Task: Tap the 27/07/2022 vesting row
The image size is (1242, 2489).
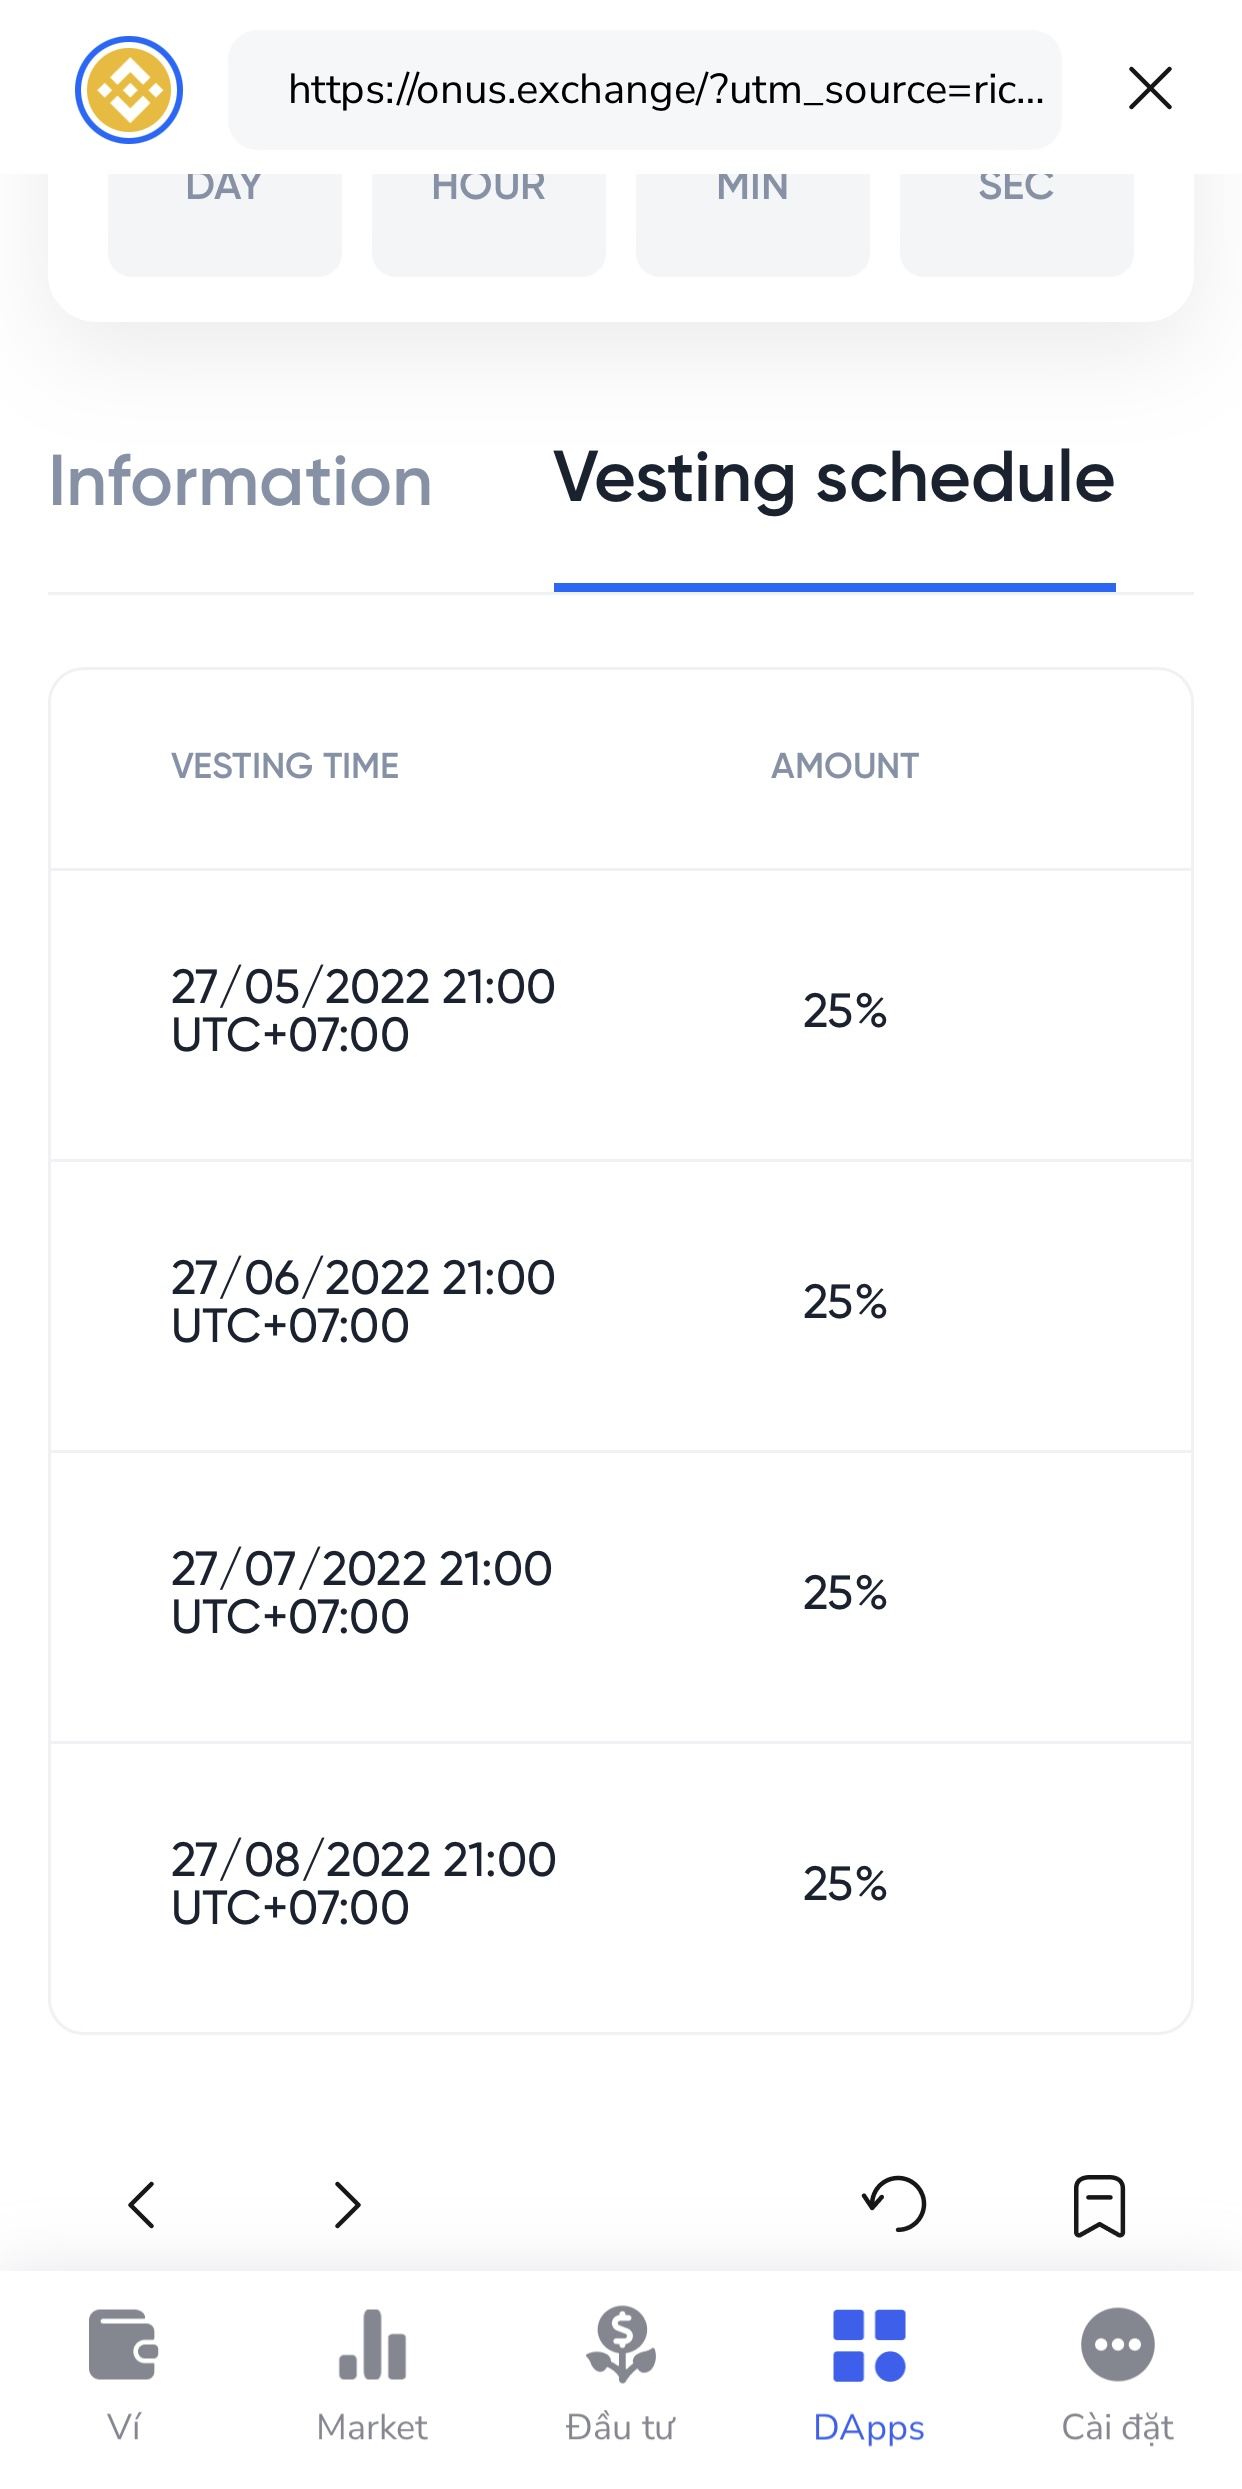Action: point(620,1593)
